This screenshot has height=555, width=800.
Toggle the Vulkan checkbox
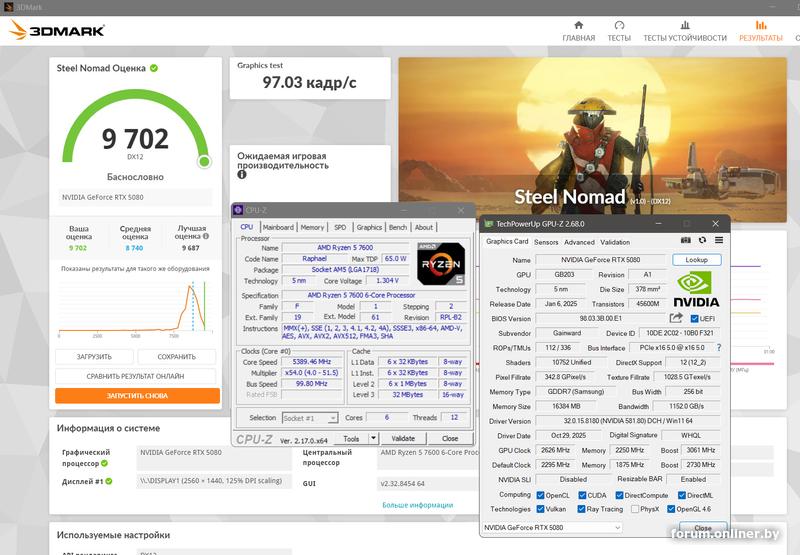click(x=540, y=509)
